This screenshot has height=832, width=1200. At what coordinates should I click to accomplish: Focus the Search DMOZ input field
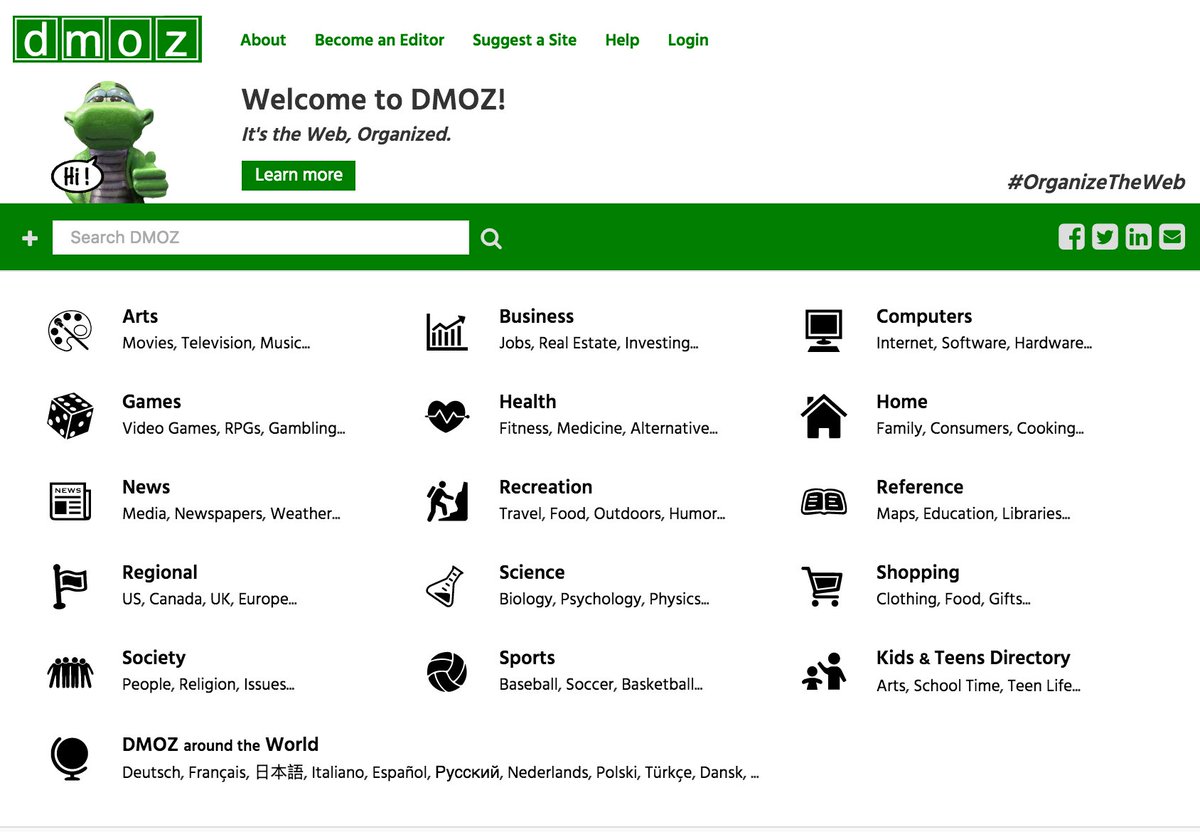tap(261, 237)
